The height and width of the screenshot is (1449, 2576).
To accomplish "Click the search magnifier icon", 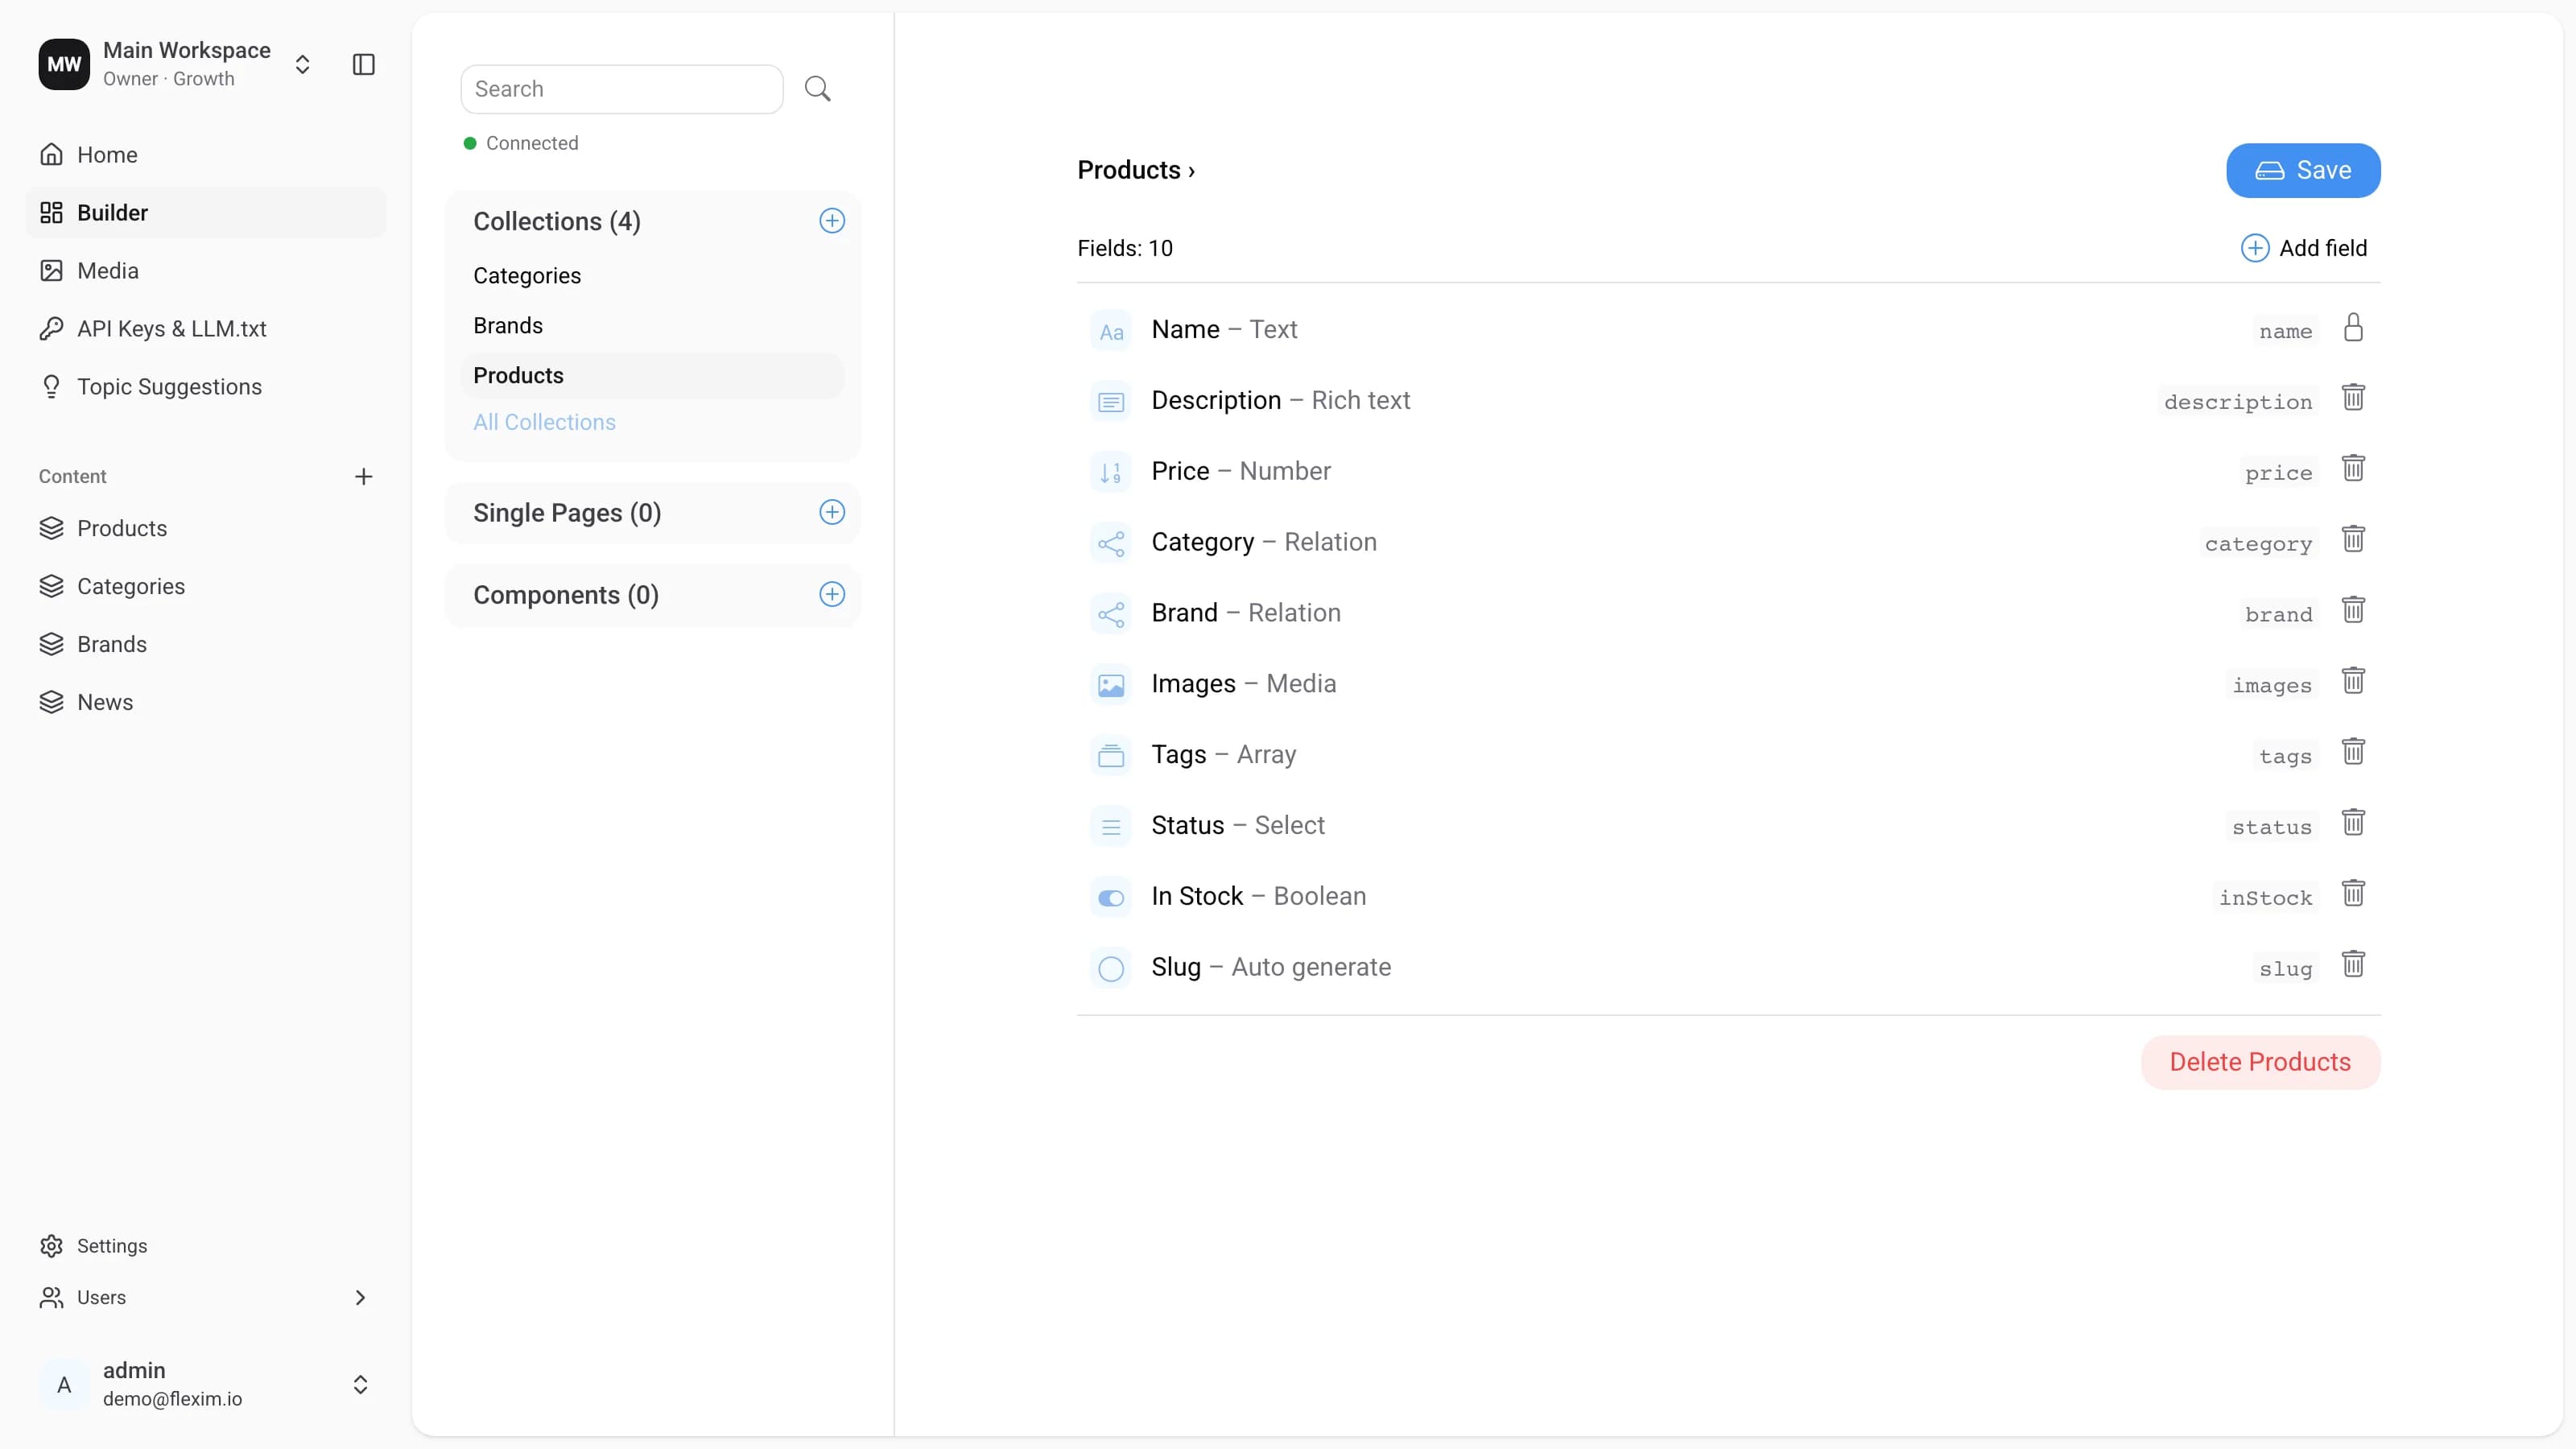I will coord(817,89).
